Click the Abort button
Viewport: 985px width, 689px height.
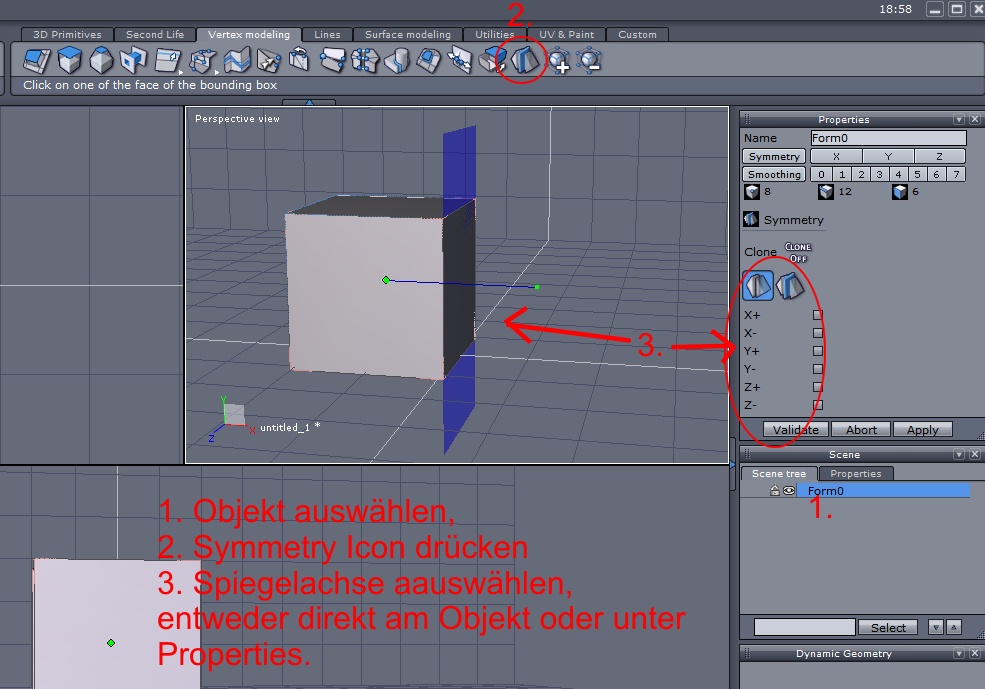[861, 430]
